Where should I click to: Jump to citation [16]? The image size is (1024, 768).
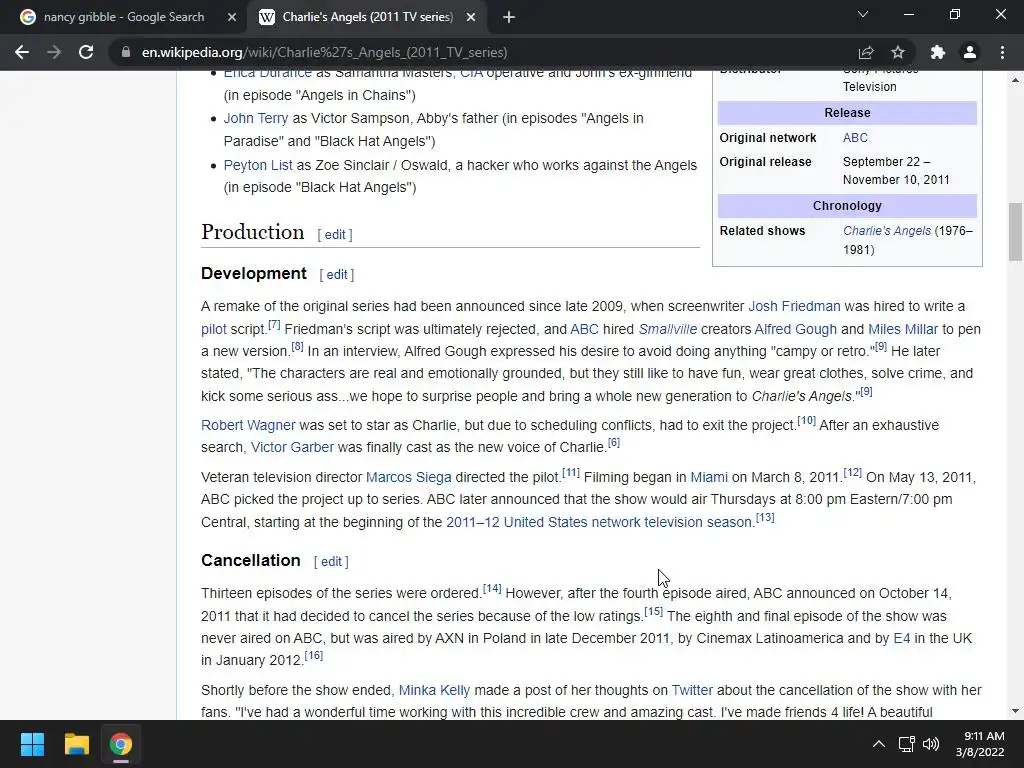point(313,655)
